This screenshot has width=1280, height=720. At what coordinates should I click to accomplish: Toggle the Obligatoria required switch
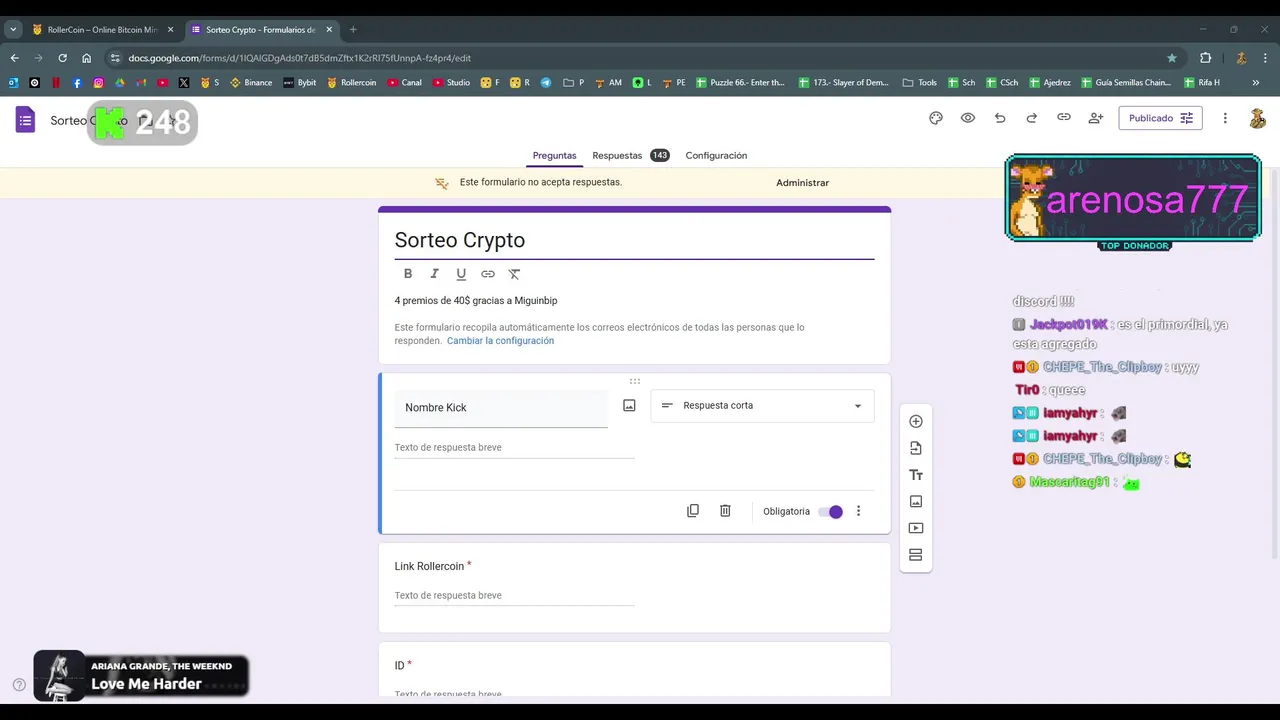[830, 512]
